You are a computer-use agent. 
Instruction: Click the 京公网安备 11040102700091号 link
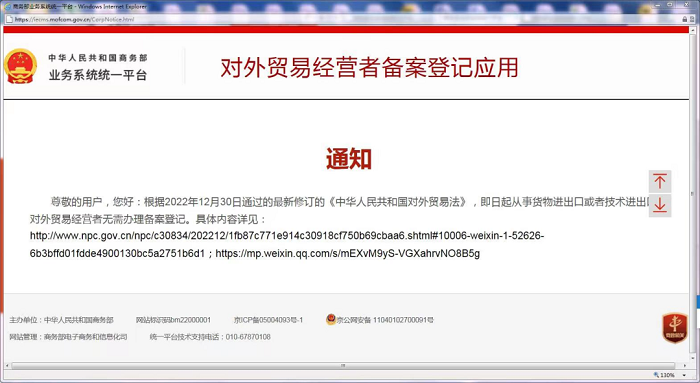(x=385, y=320)
